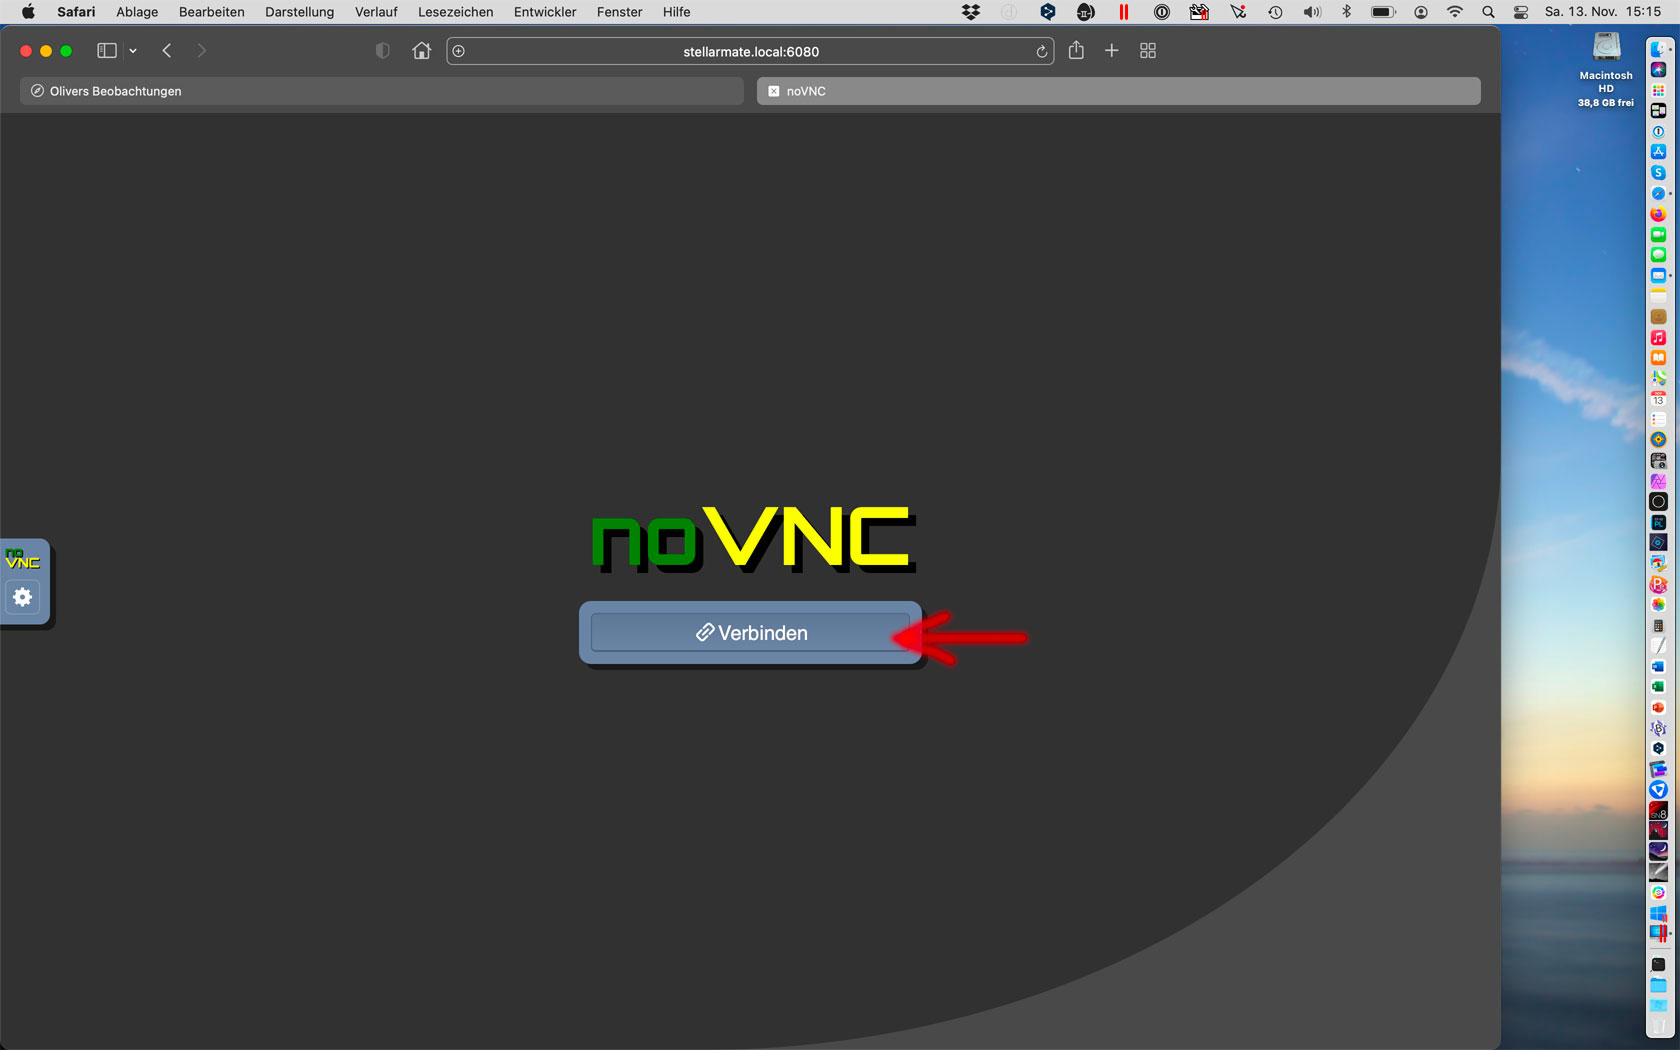This screenshot has width=1680, height=1050.
Task: Show Safari sidebar
Action: (107, 51)
